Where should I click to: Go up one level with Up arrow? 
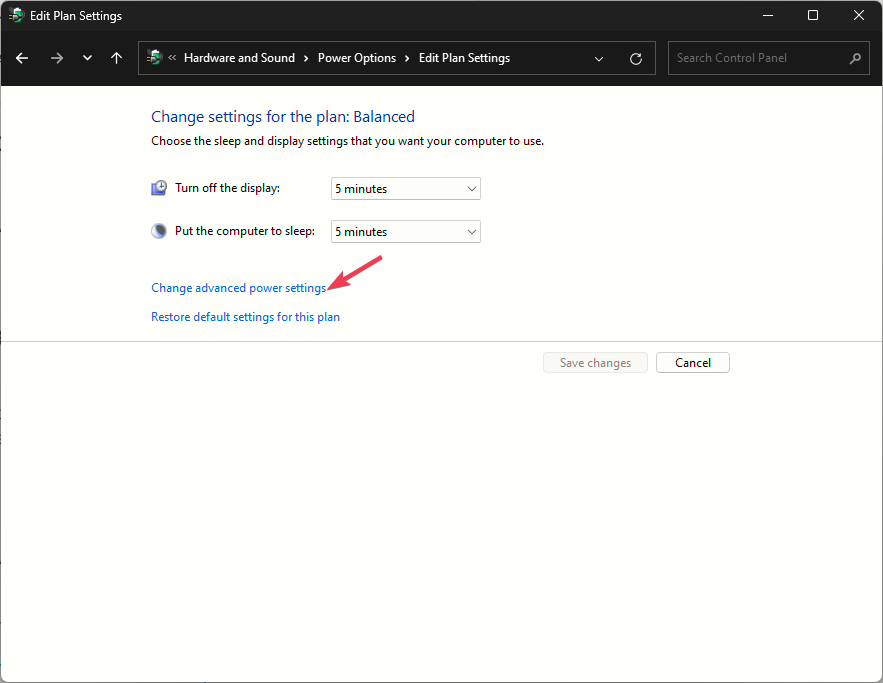[x=116, y=58]
